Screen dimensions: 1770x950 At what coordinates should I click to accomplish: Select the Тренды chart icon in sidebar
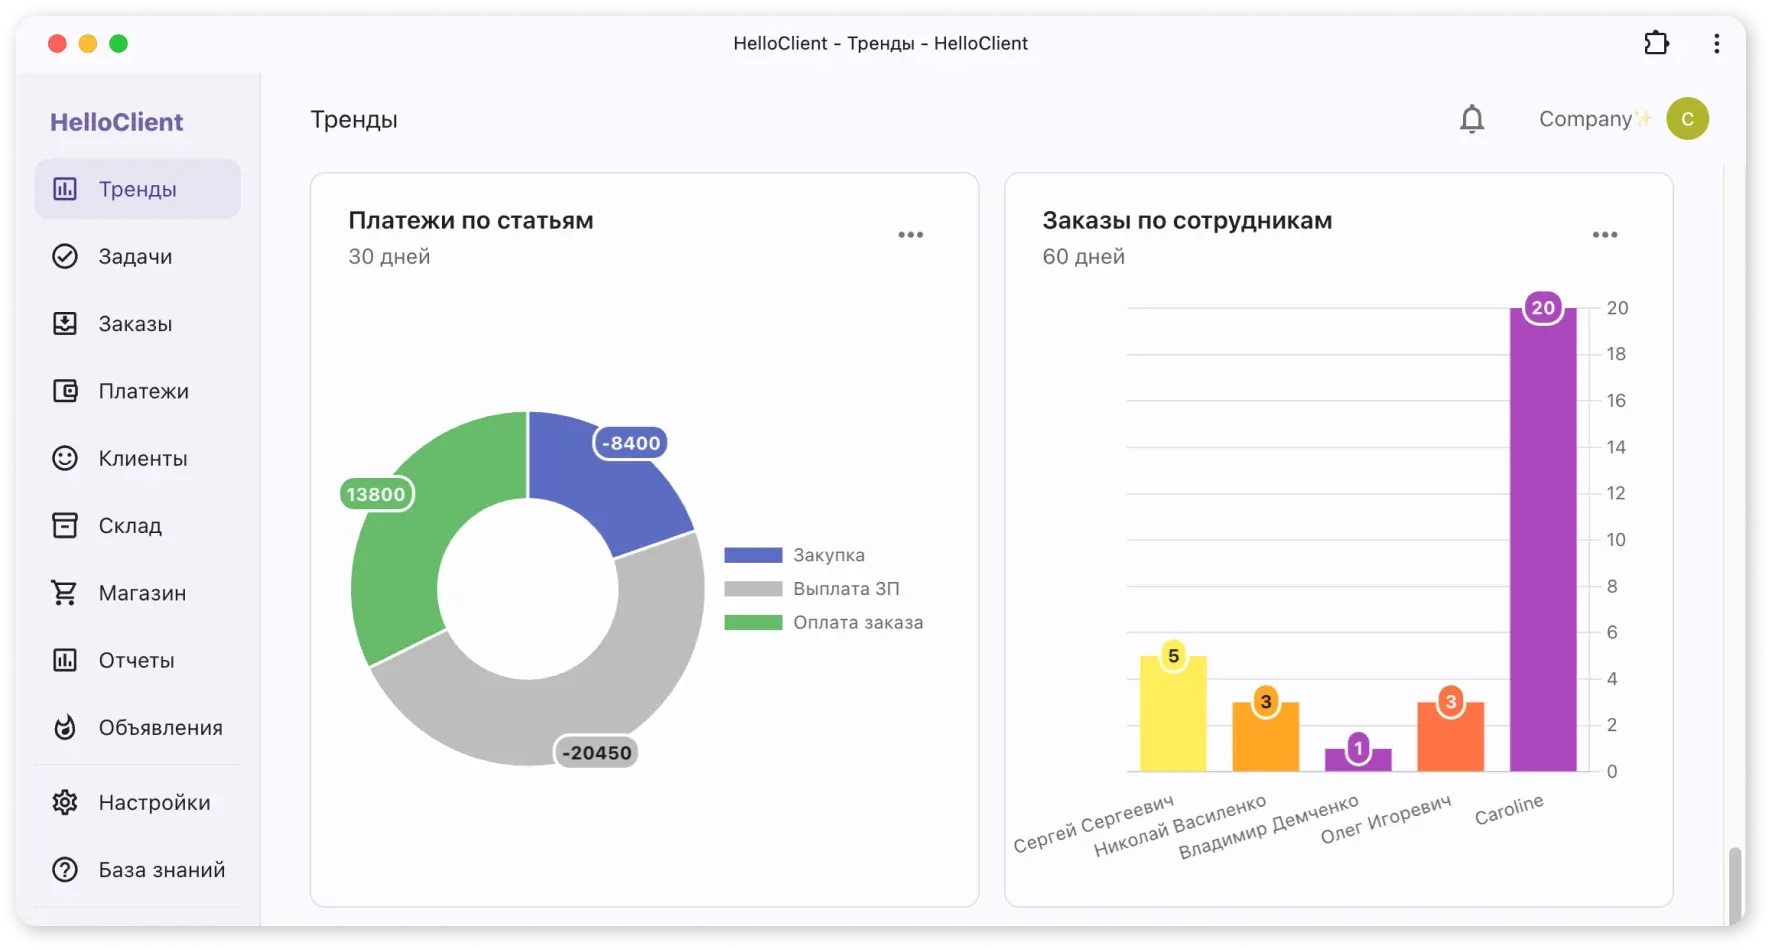pos(64,188)
